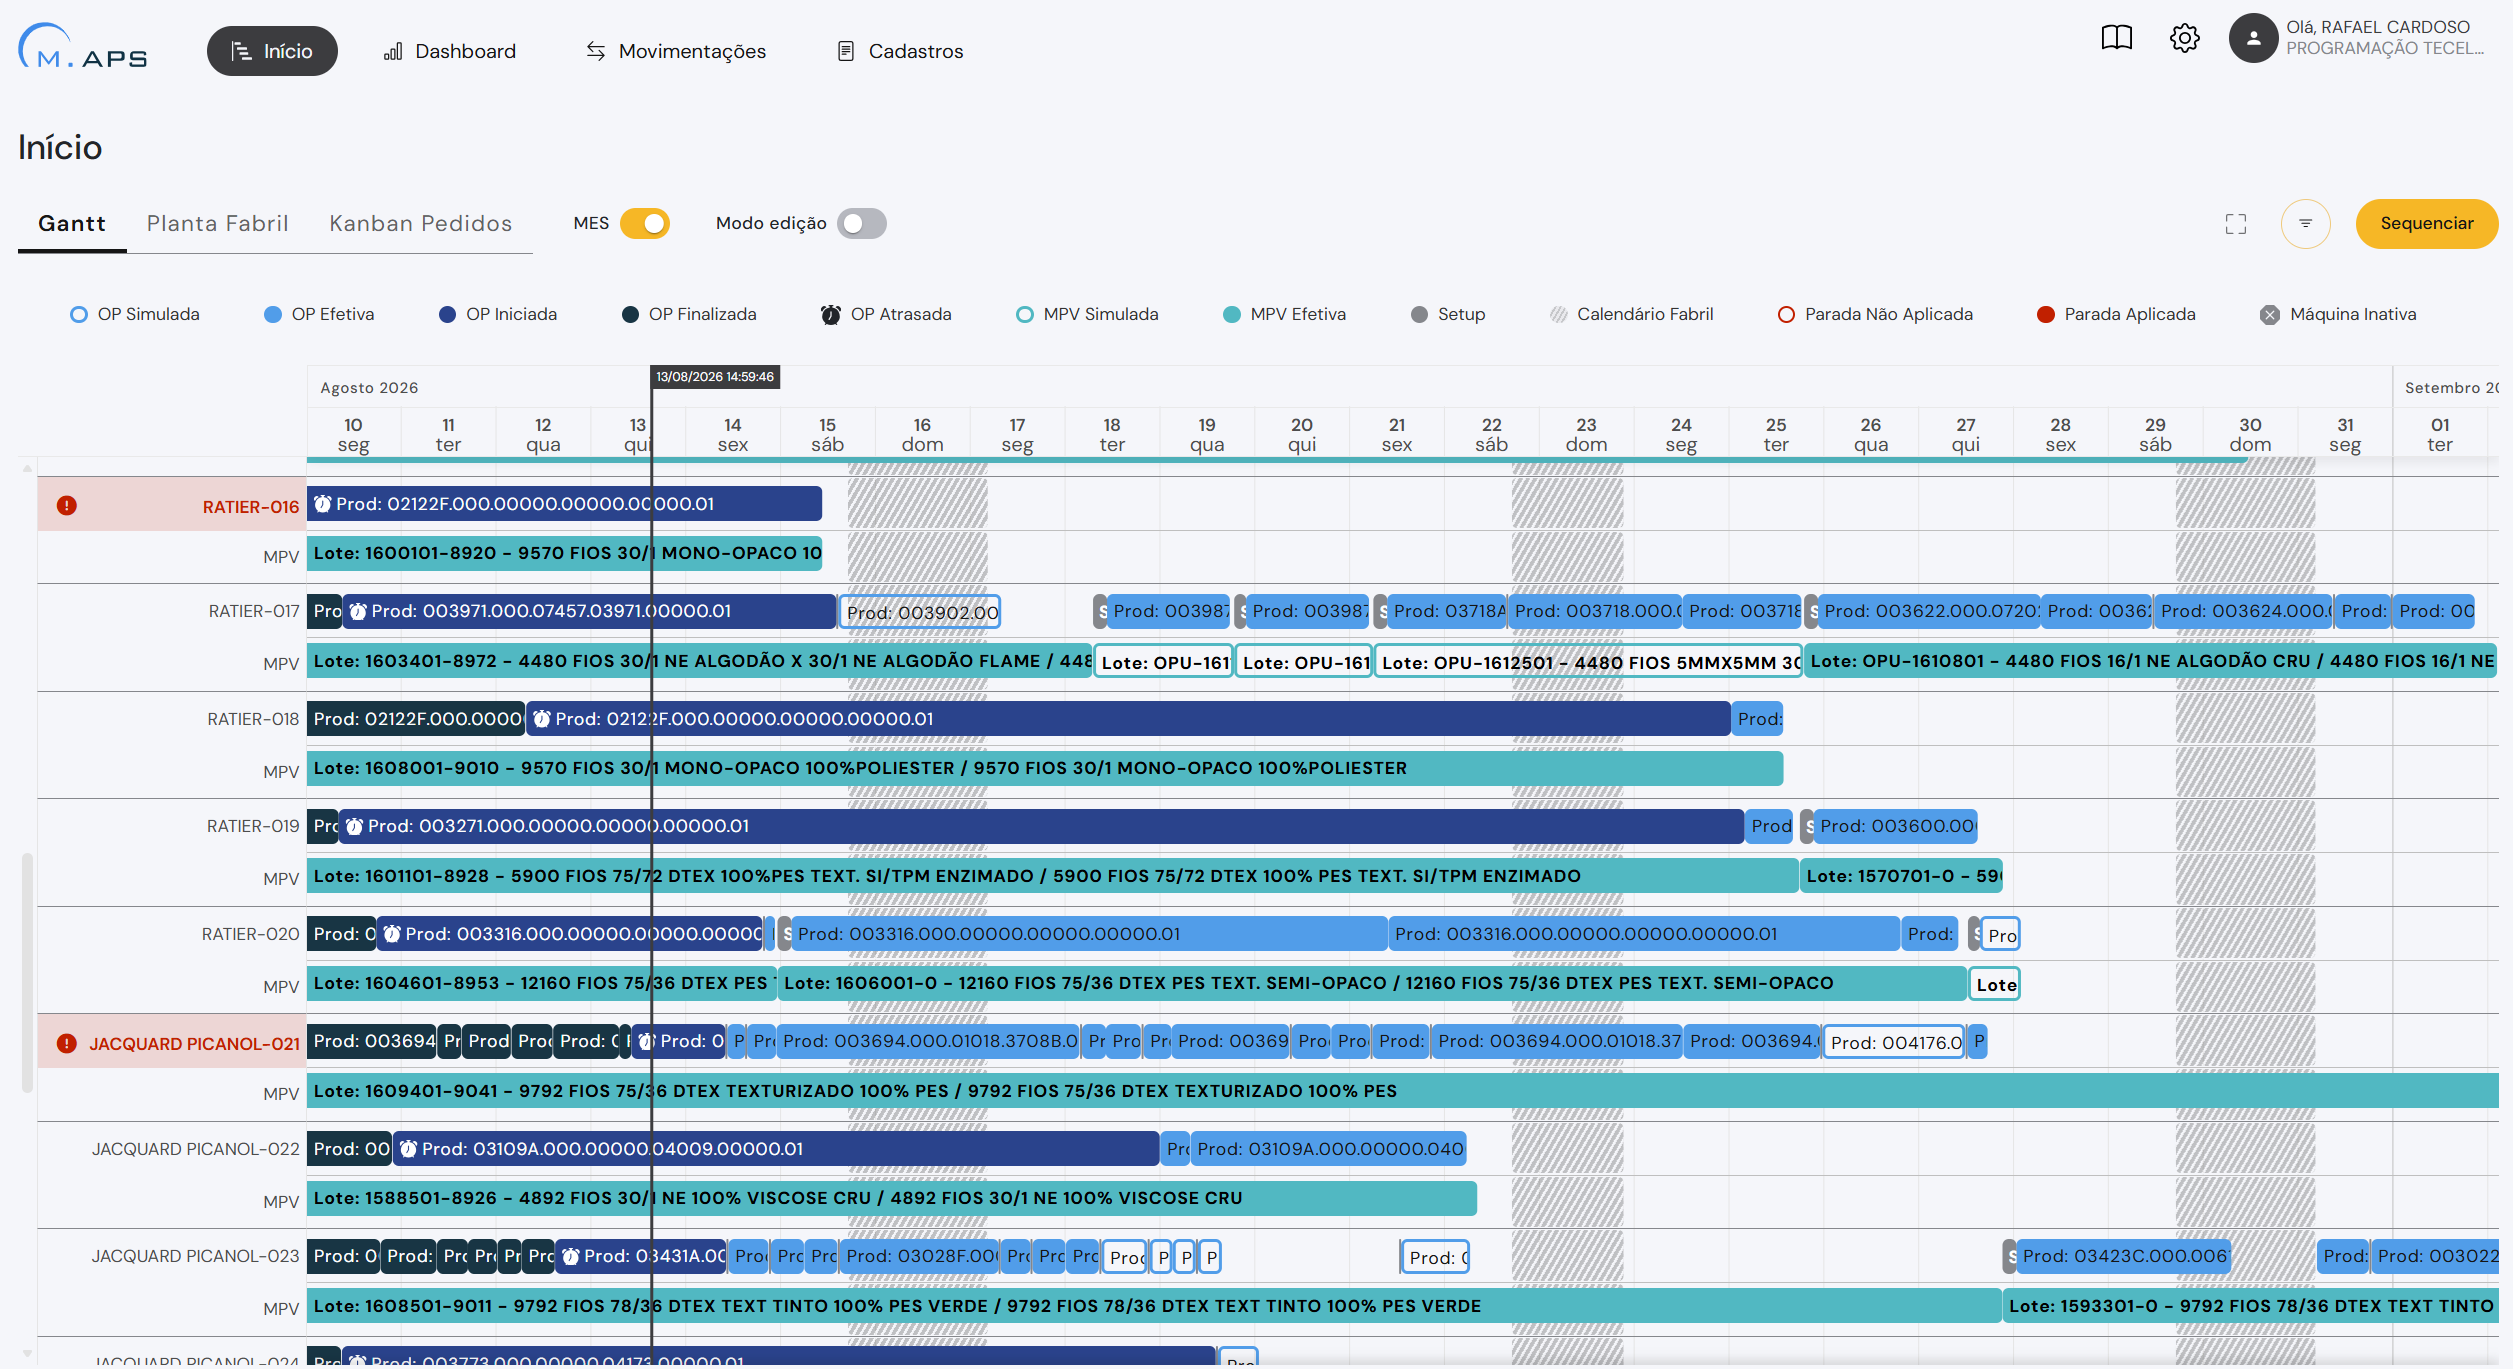Open RATIER-016 Prod: 02122F order bar
Screen dimensions: 2513x1369
coord(564,504)
